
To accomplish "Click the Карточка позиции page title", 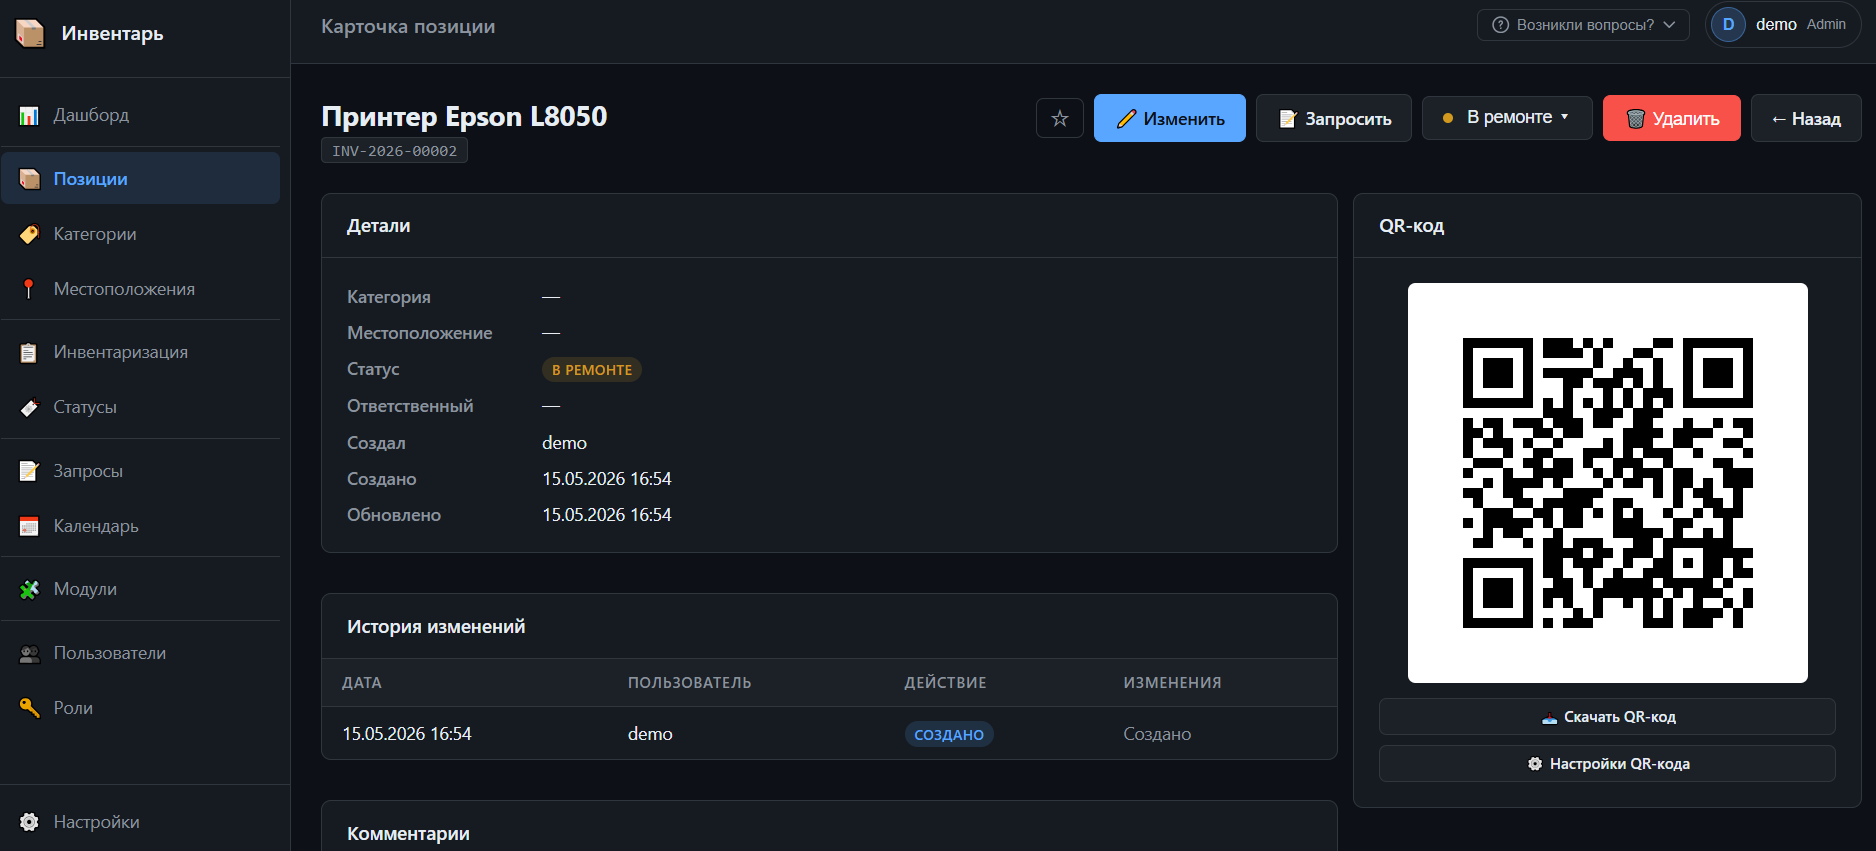I will coord(408,27).
